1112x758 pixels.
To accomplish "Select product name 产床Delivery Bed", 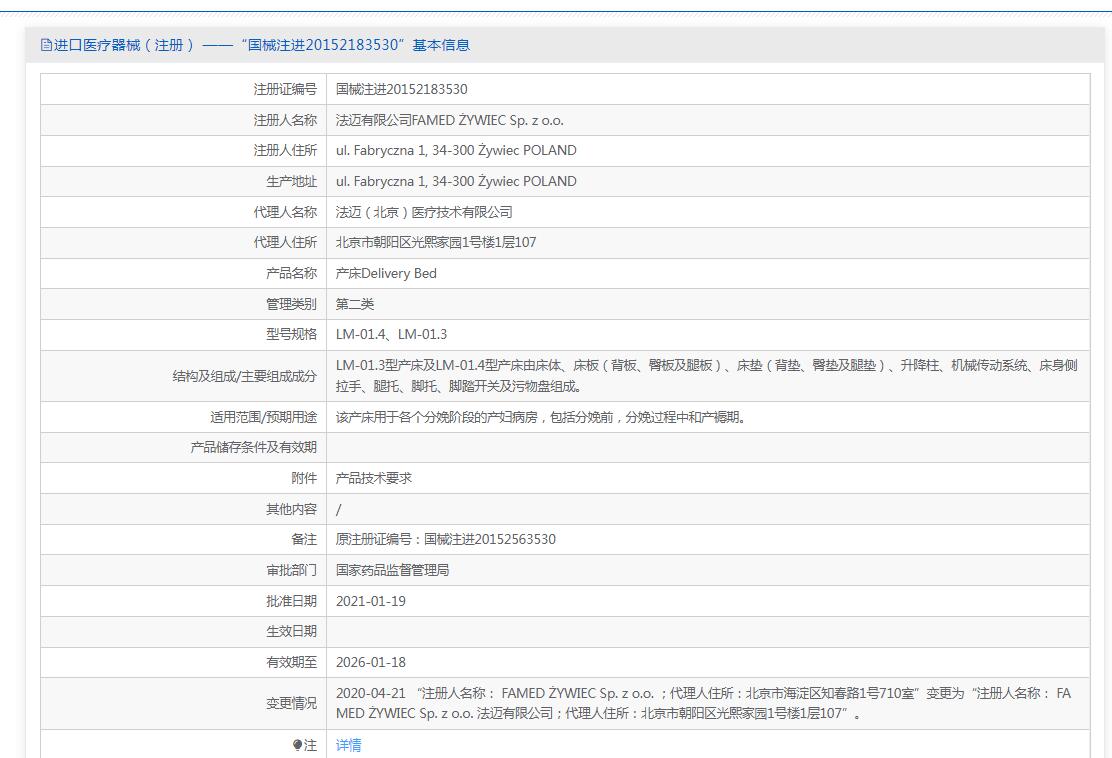I will 386,273.
